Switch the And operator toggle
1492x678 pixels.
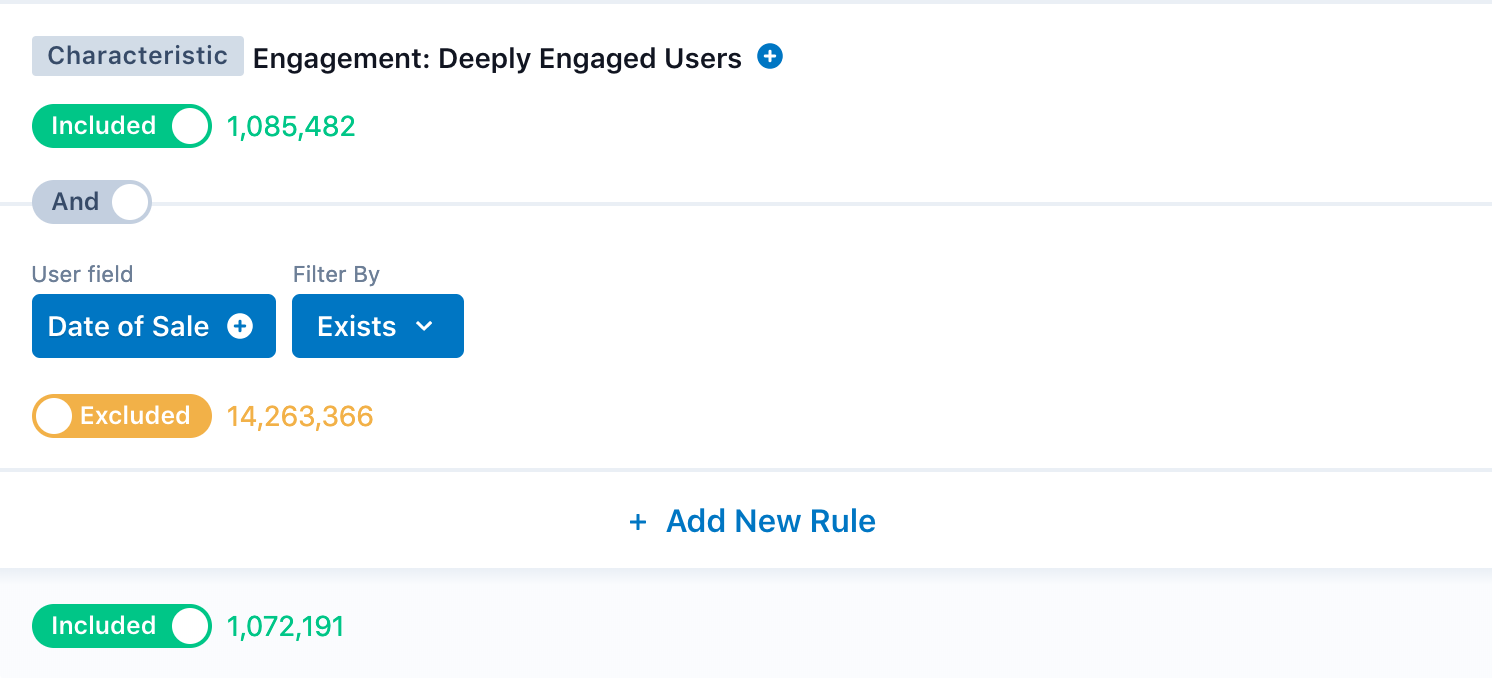point(91,202)
